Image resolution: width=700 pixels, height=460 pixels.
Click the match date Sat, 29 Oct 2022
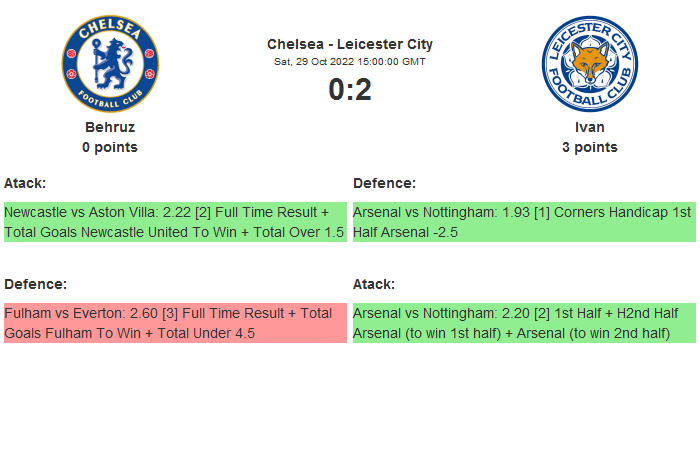pos(350,62)
